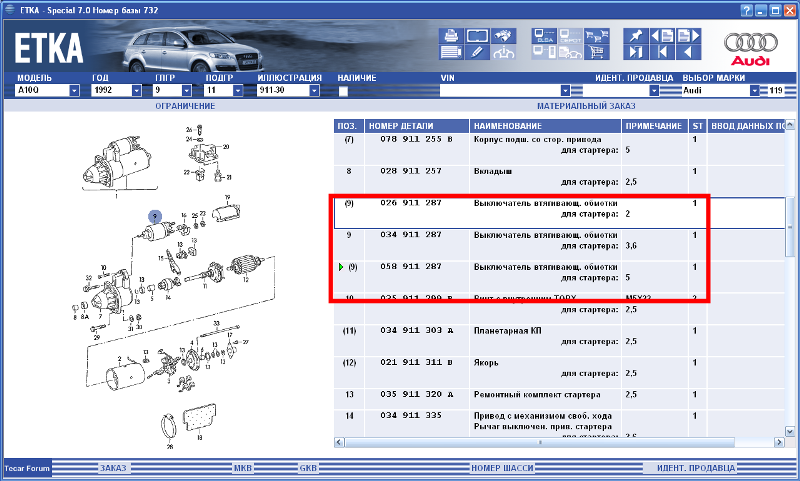Select the pencil edit icon
800x481 pixels.
click(477, 52)
